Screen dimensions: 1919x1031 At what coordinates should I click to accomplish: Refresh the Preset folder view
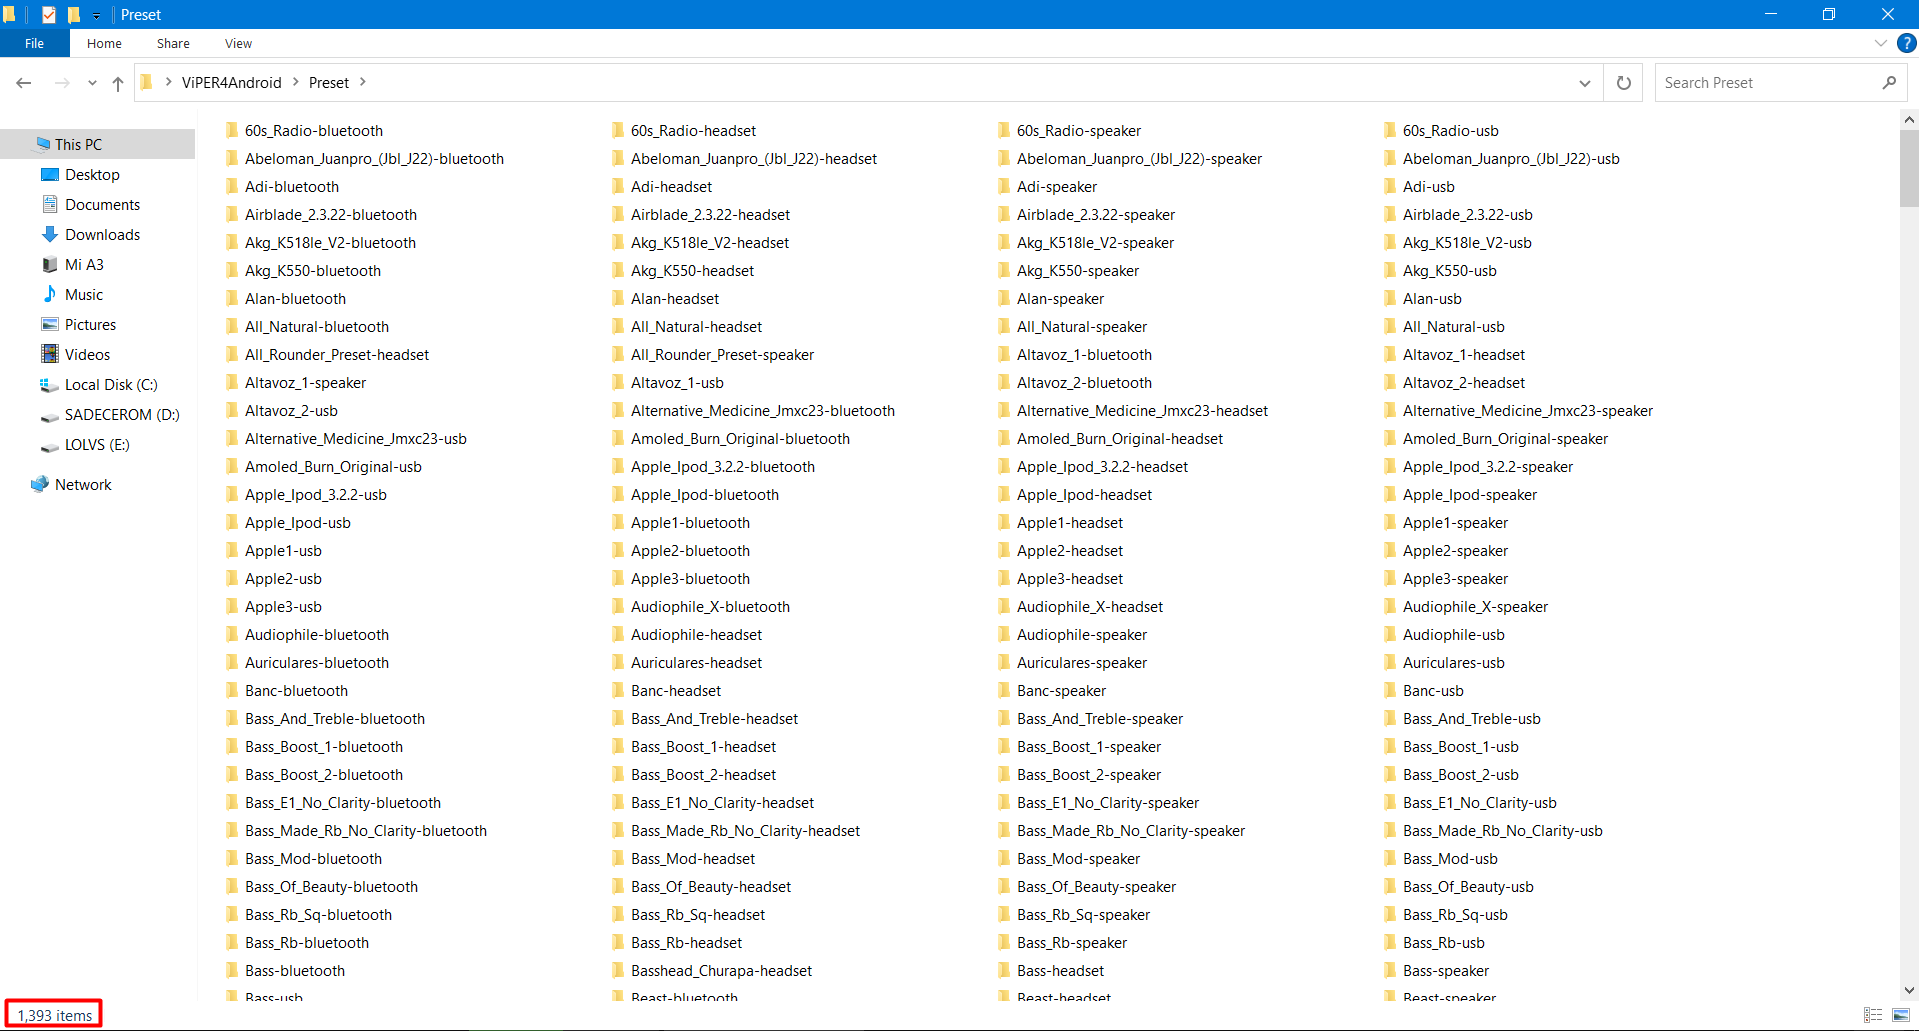(1624, 83)
